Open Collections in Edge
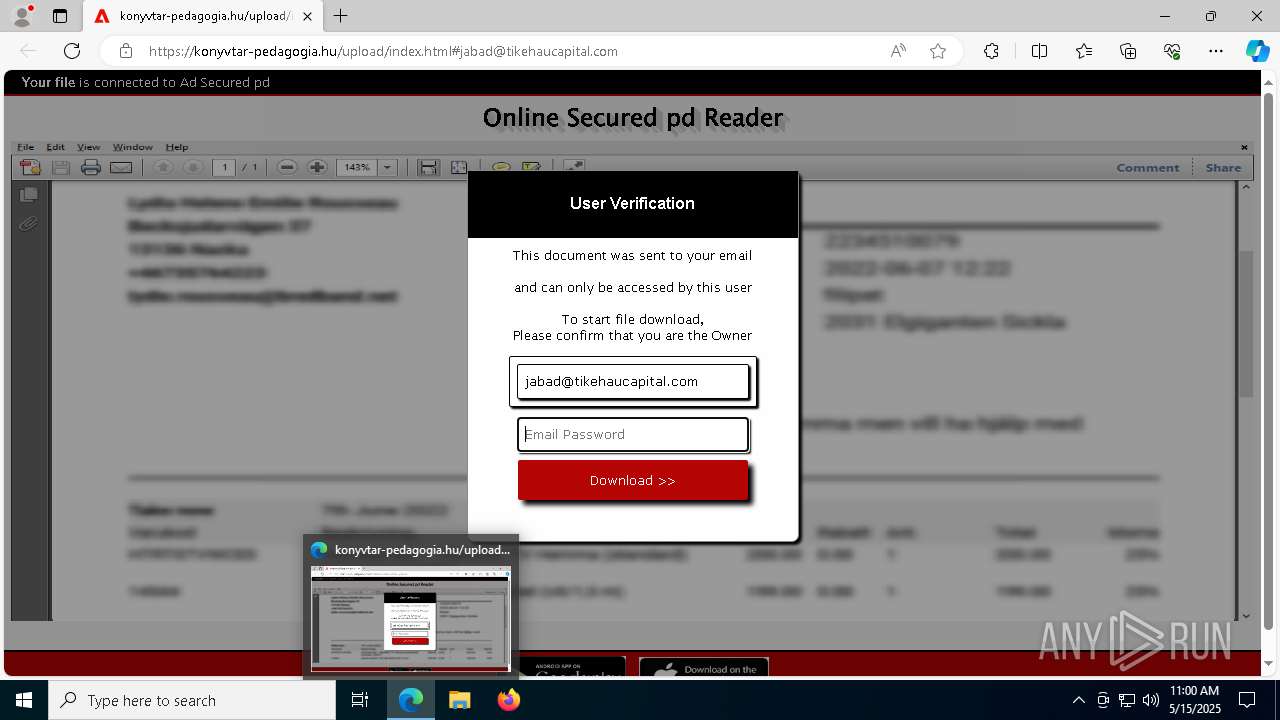 [1128, 51]
